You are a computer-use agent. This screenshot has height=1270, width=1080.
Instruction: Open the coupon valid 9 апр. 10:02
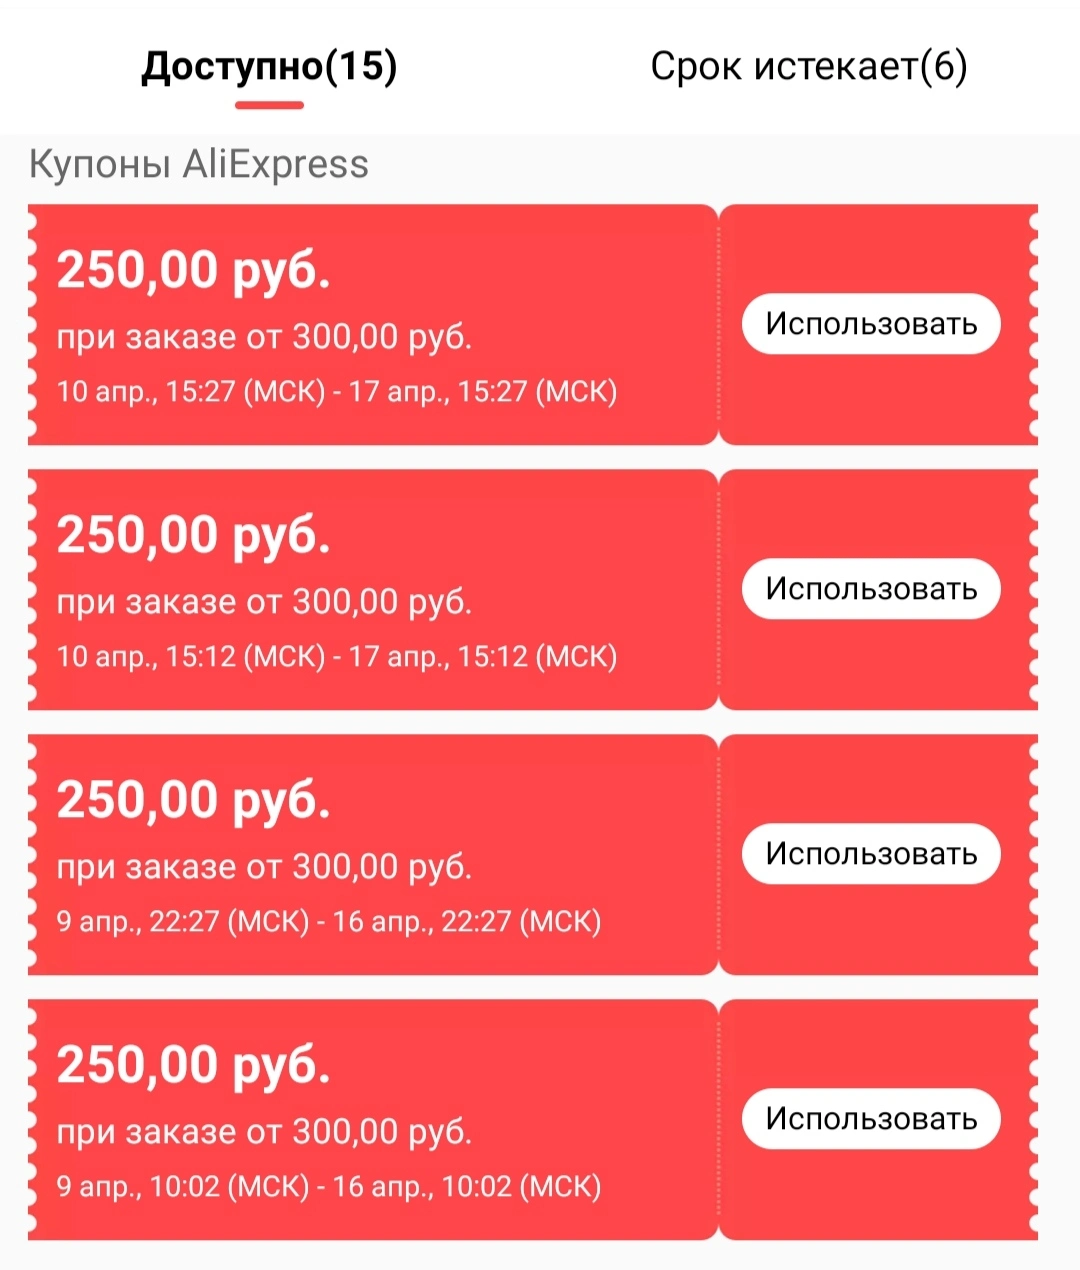click(372, 1120)
